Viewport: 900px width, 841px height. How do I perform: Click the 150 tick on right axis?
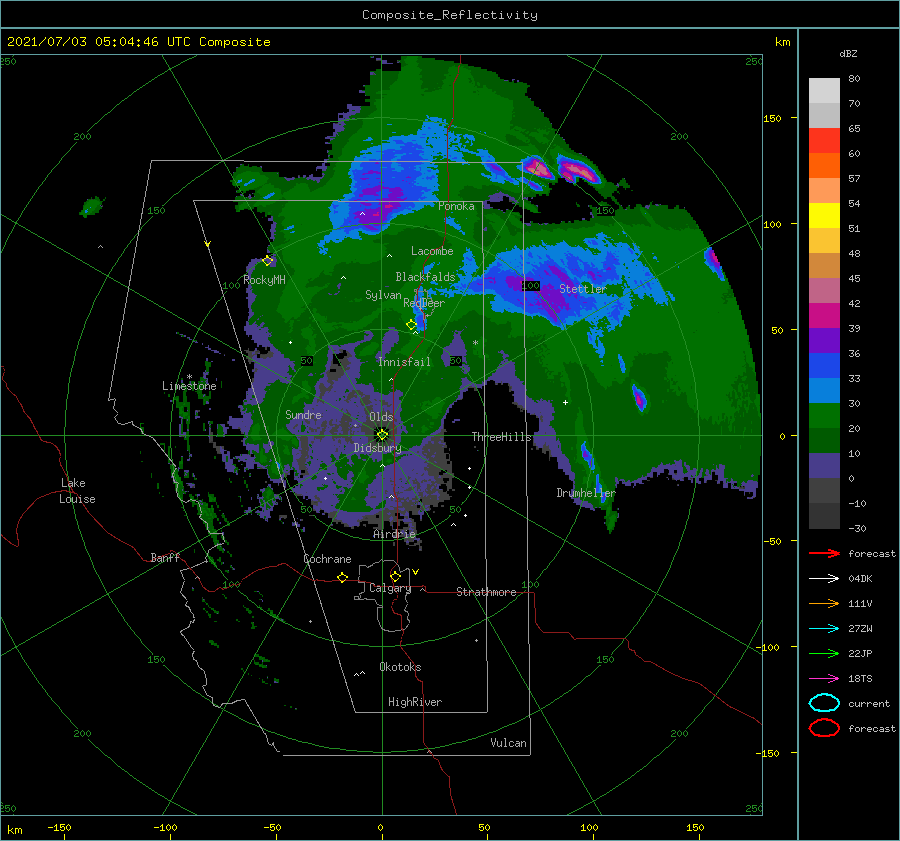[772, 118]
